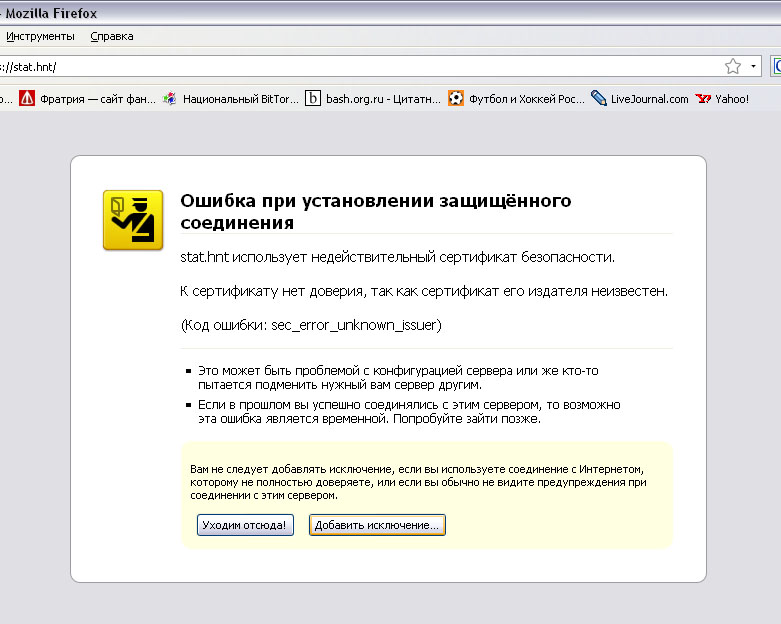Click the bookmark star in address bar
Screen dimensions: 781x624
(x=733, y=67)
